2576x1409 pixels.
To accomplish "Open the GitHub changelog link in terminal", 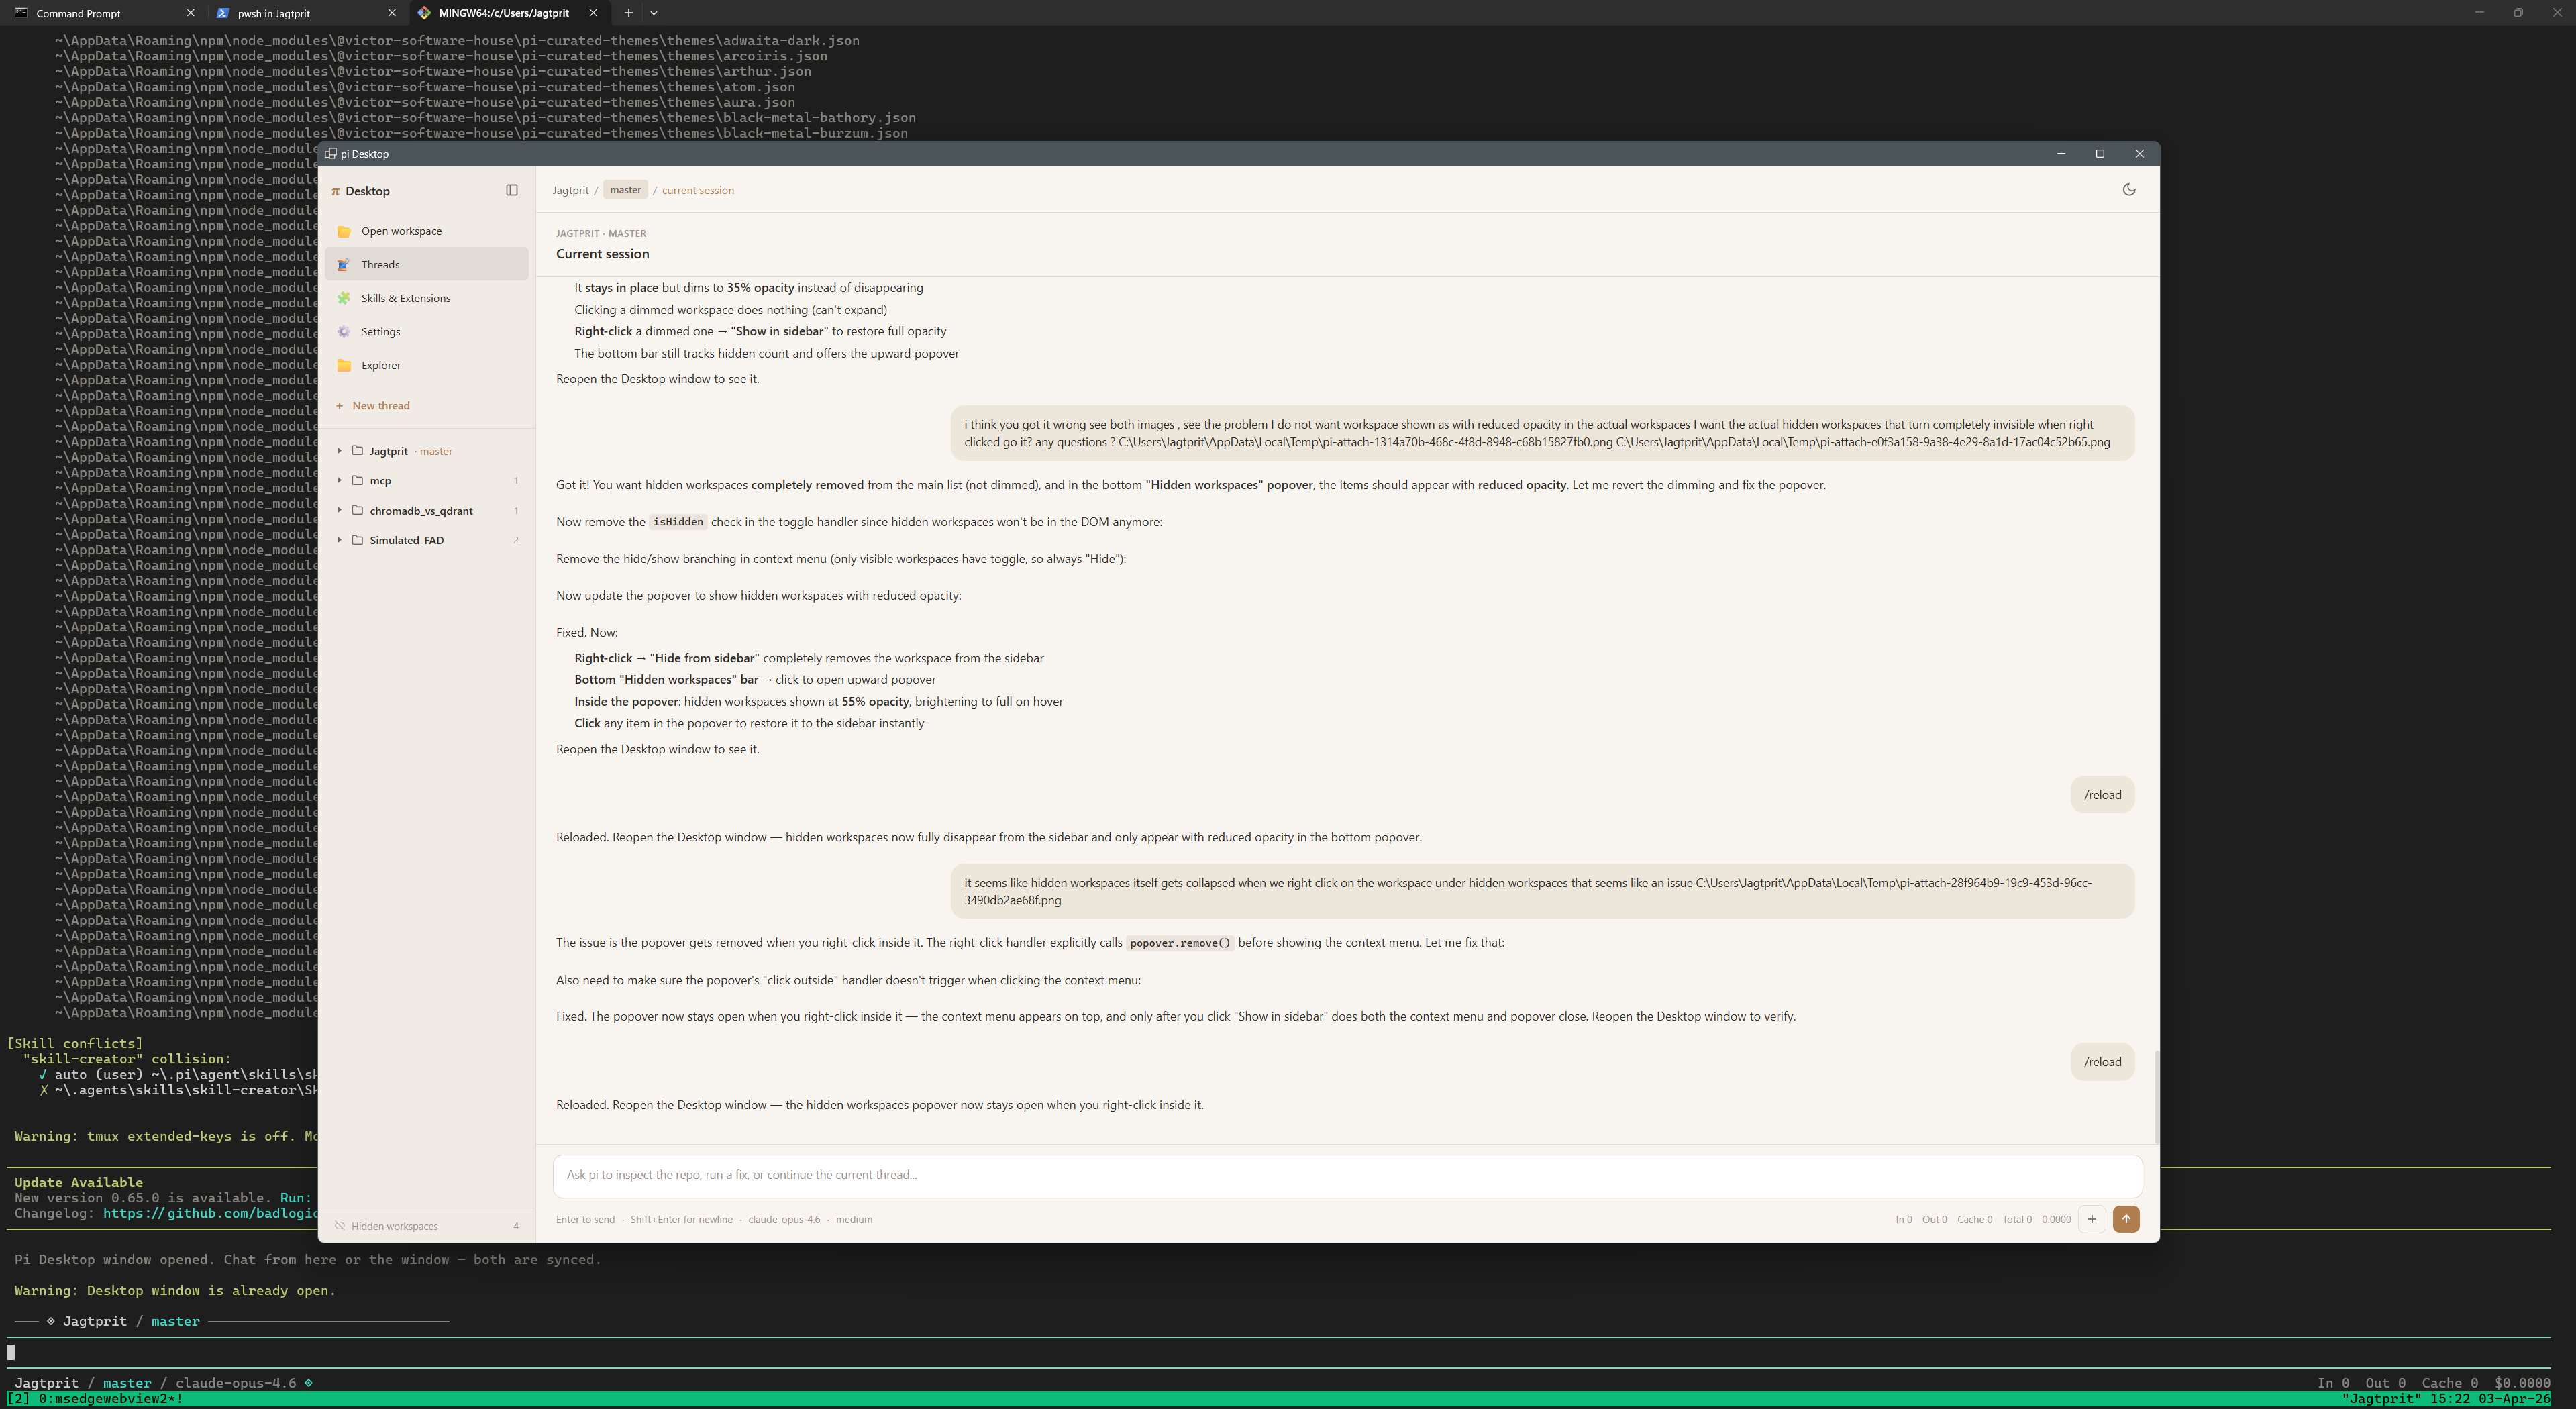I will (x=210, y=1213).
